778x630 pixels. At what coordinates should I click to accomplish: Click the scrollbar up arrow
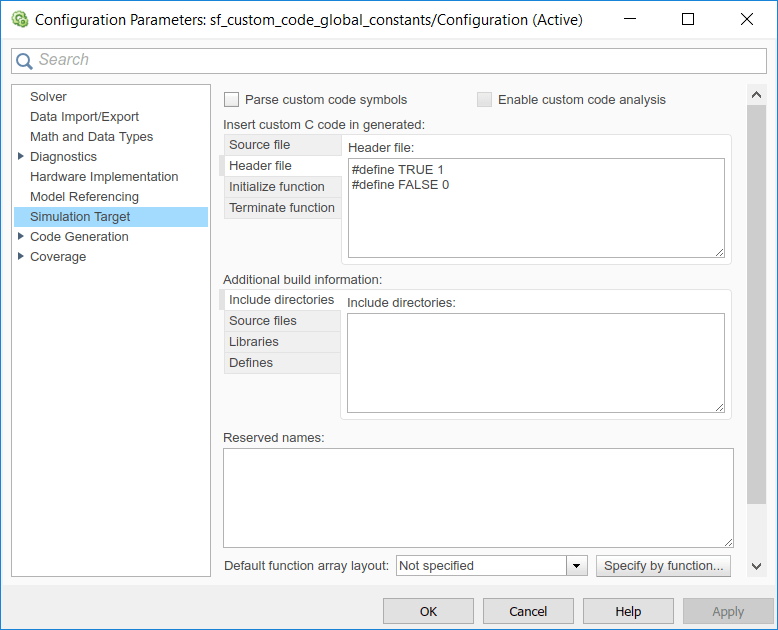(756, 94)
